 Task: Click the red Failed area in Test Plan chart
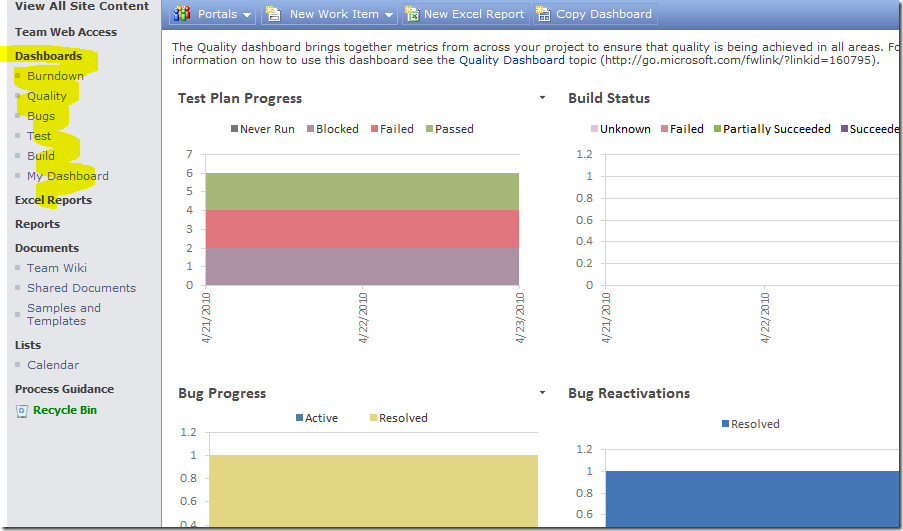(x=362, y=229)
